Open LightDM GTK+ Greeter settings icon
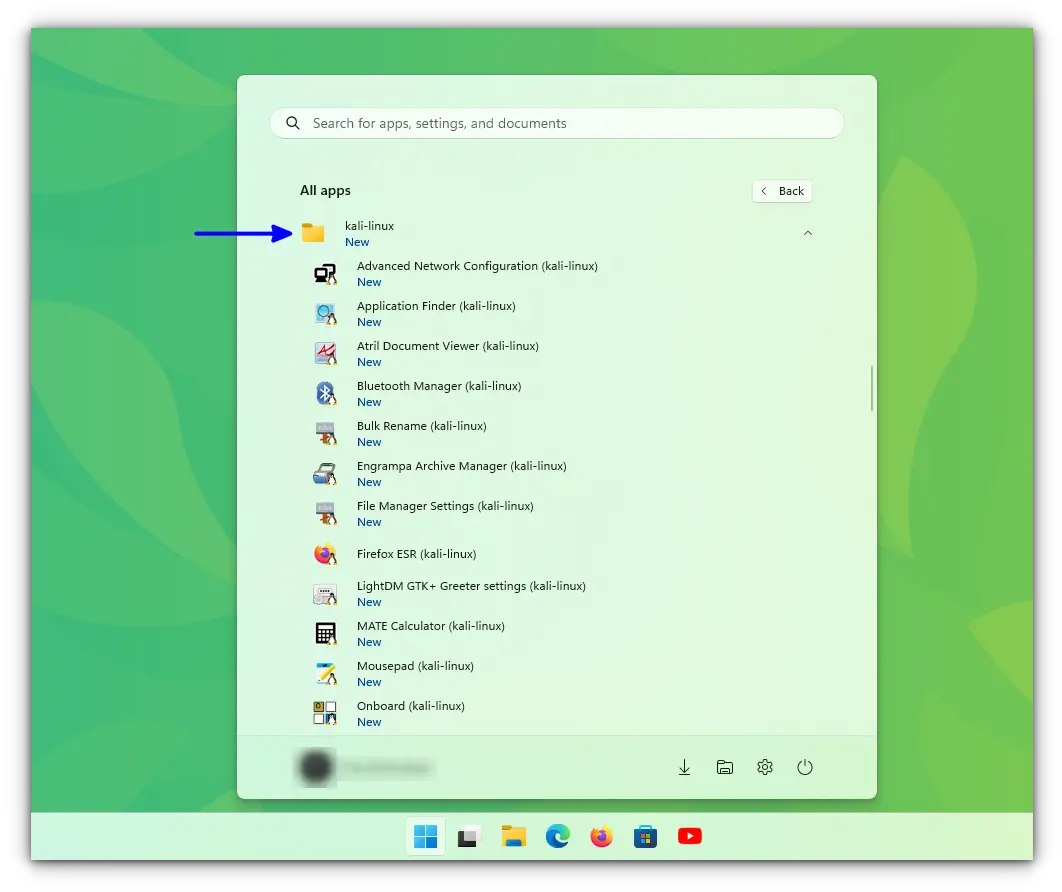The width and height of the screenshot is (1062, 892). [x=325, y=594]
